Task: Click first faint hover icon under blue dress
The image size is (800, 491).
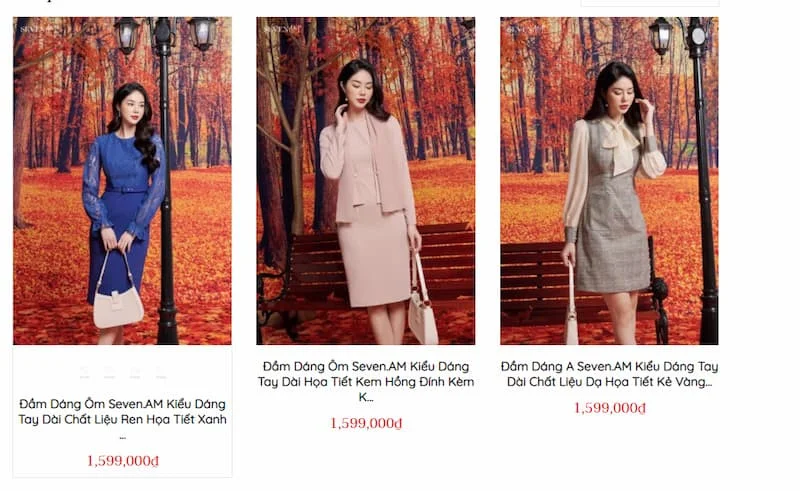Action: [85, 373]
